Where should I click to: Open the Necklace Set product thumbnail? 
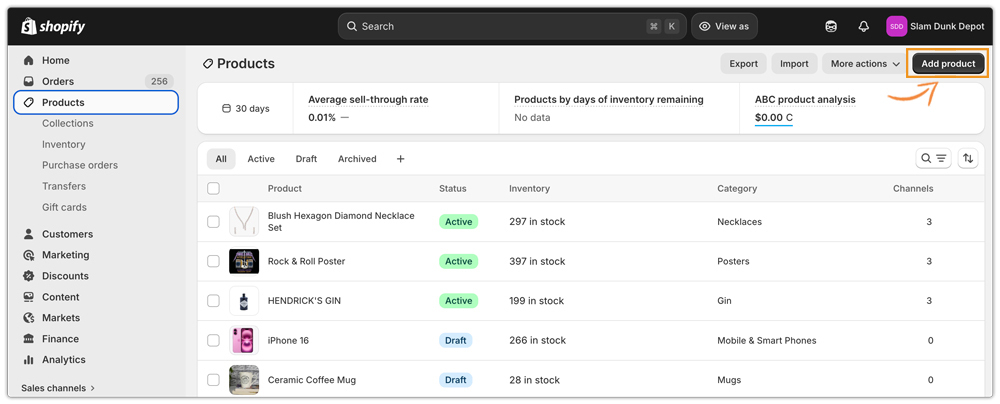[244, 221]
